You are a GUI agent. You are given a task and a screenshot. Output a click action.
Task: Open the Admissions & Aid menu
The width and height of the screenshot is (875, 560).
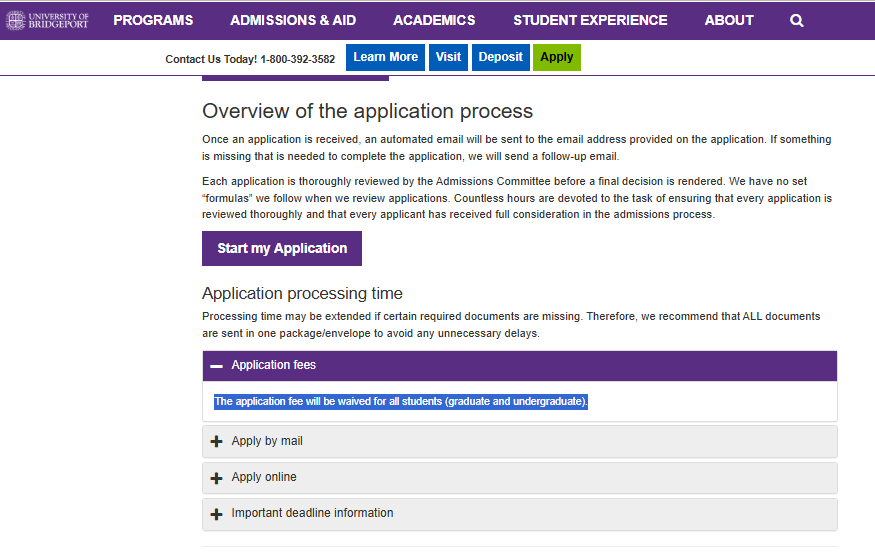(x=293, y=20)
